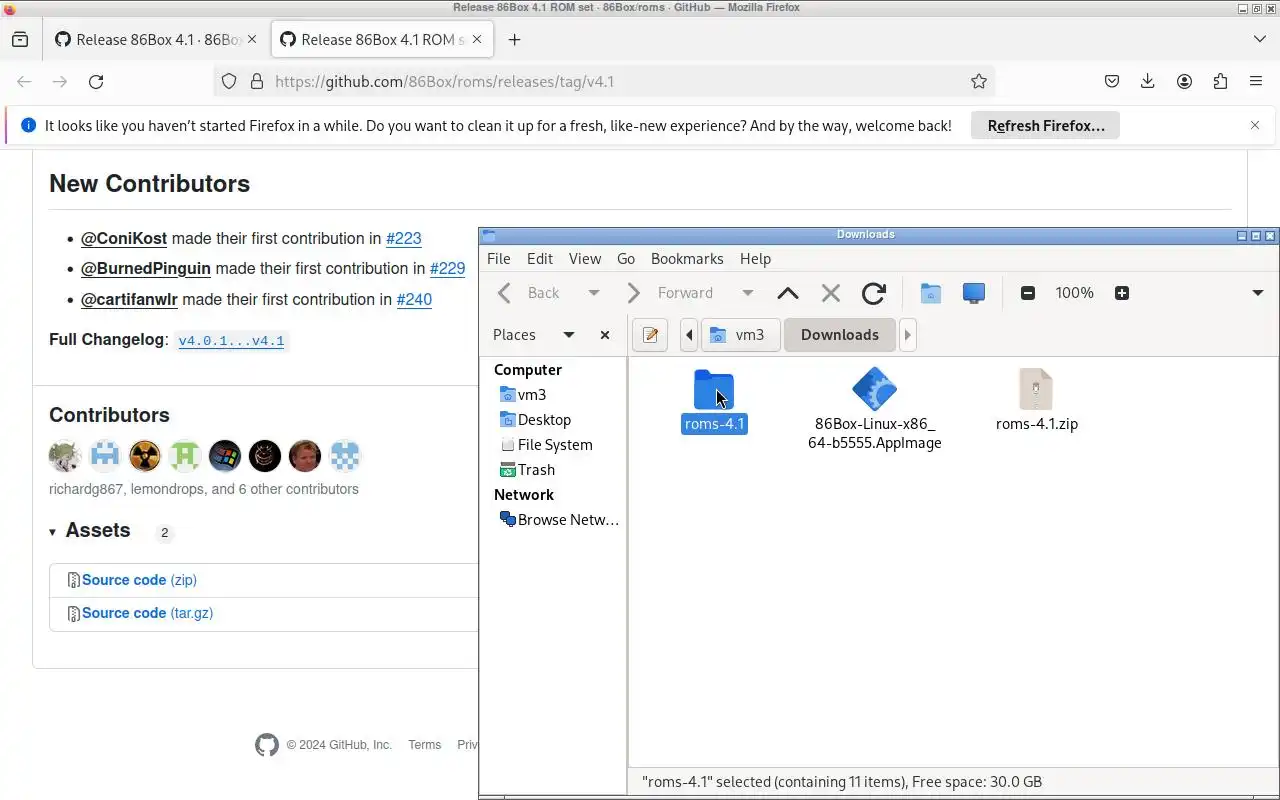1280x800 pixels.
Task: Click file manager Back button
Action: point(530,293)
